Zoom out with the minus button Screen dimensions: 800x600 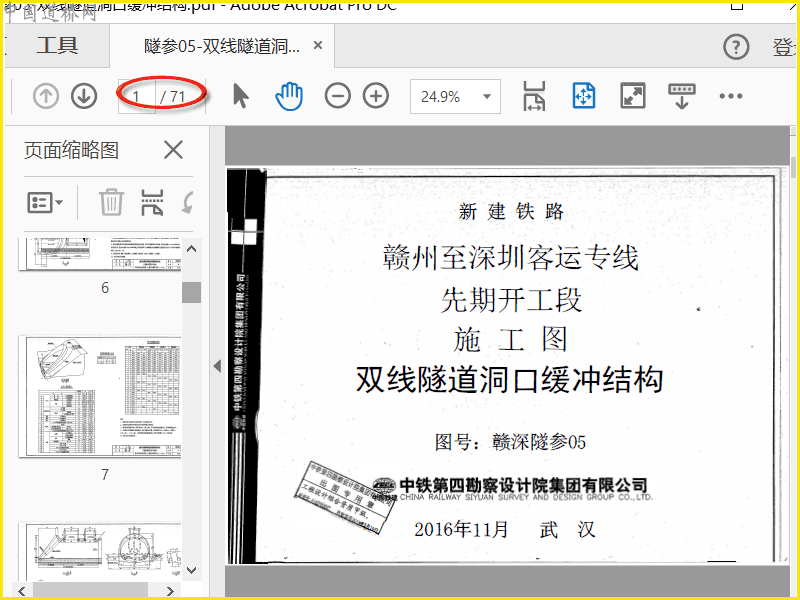[338, 96]
